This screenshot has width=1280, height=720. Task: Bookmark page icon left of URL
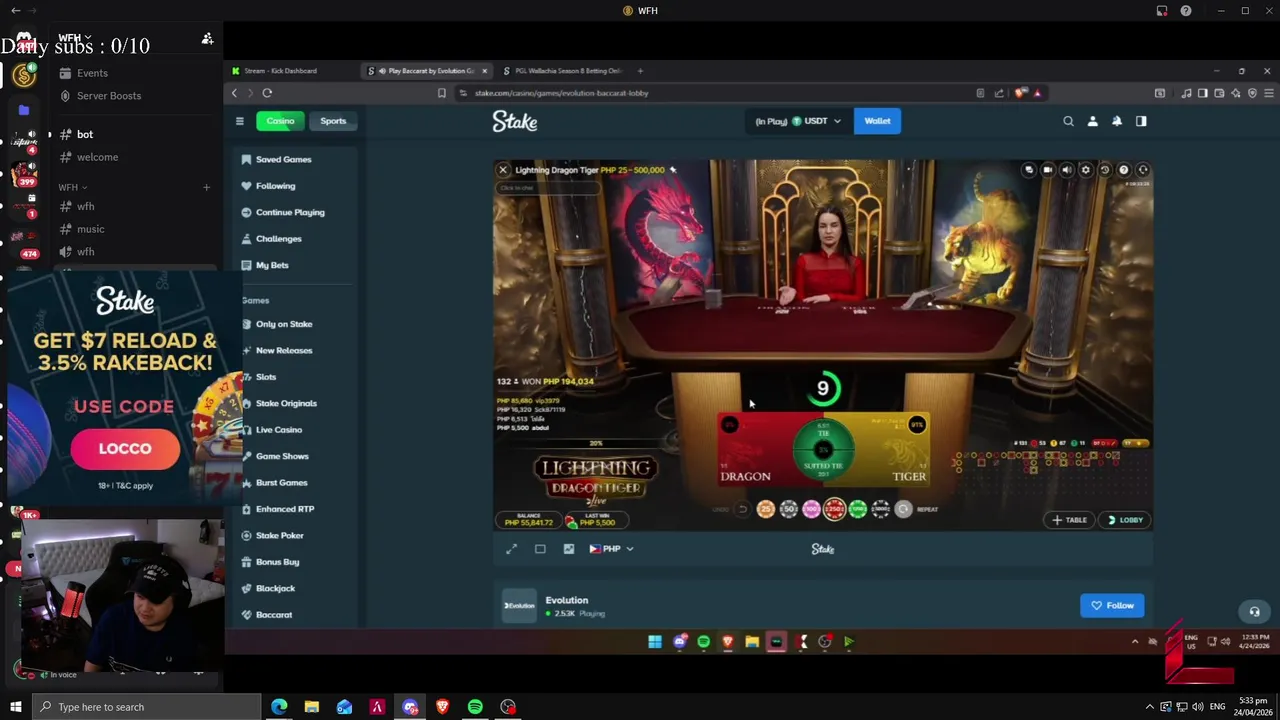tap(441, 93)
